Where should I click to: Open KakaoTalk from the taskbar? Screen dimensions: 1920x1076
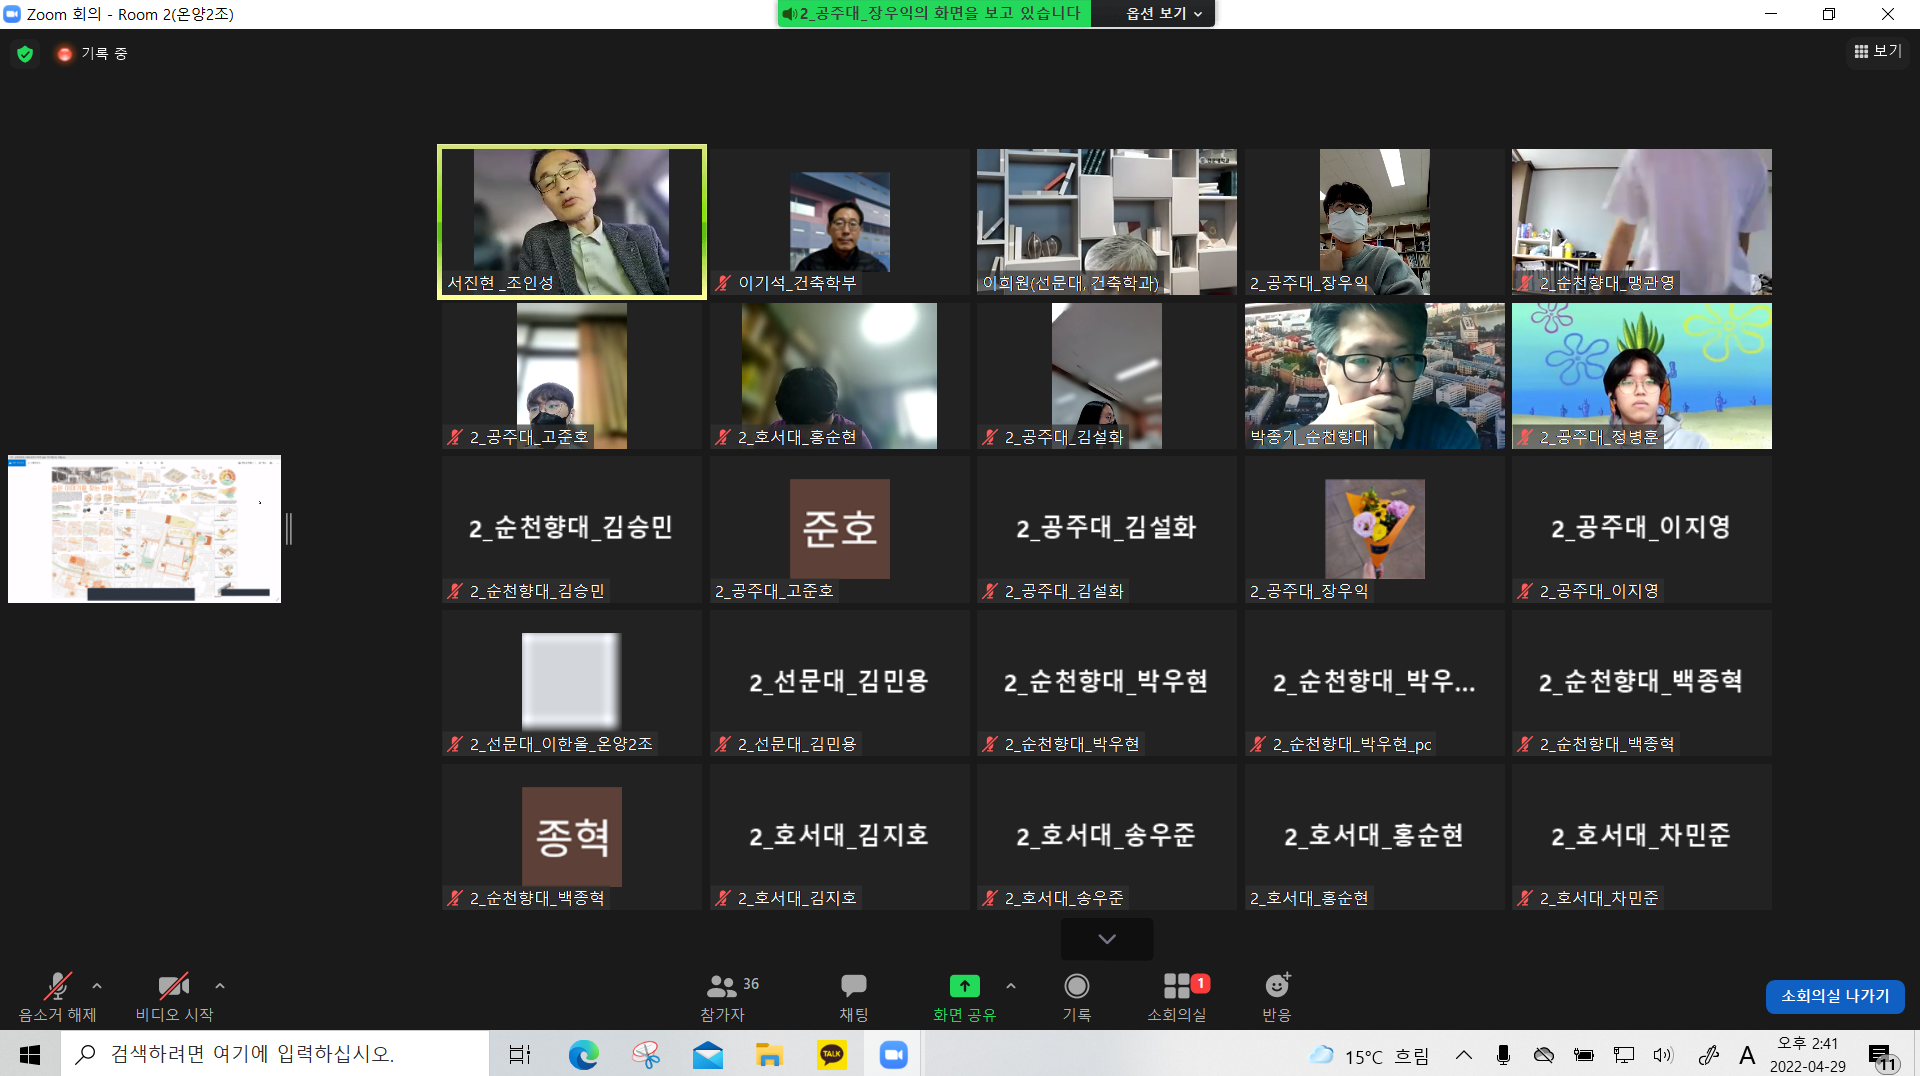[x=831, y=1054]
